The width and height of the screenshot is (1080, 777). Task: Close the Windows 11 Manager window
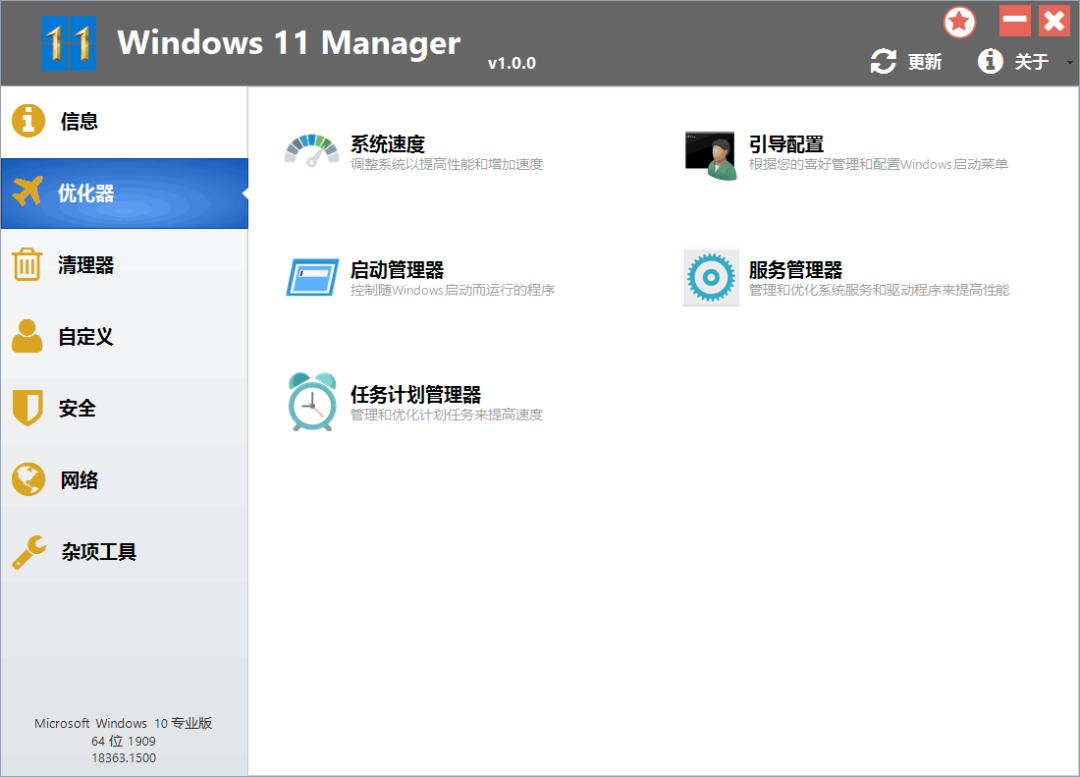(x=1055, y=21)
